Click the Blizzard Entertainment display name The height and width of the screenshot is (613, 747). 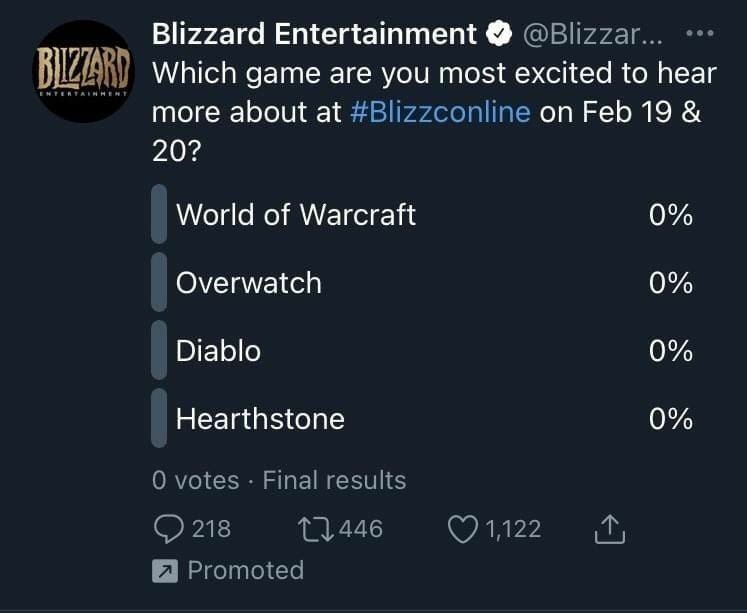click(314, 34)
